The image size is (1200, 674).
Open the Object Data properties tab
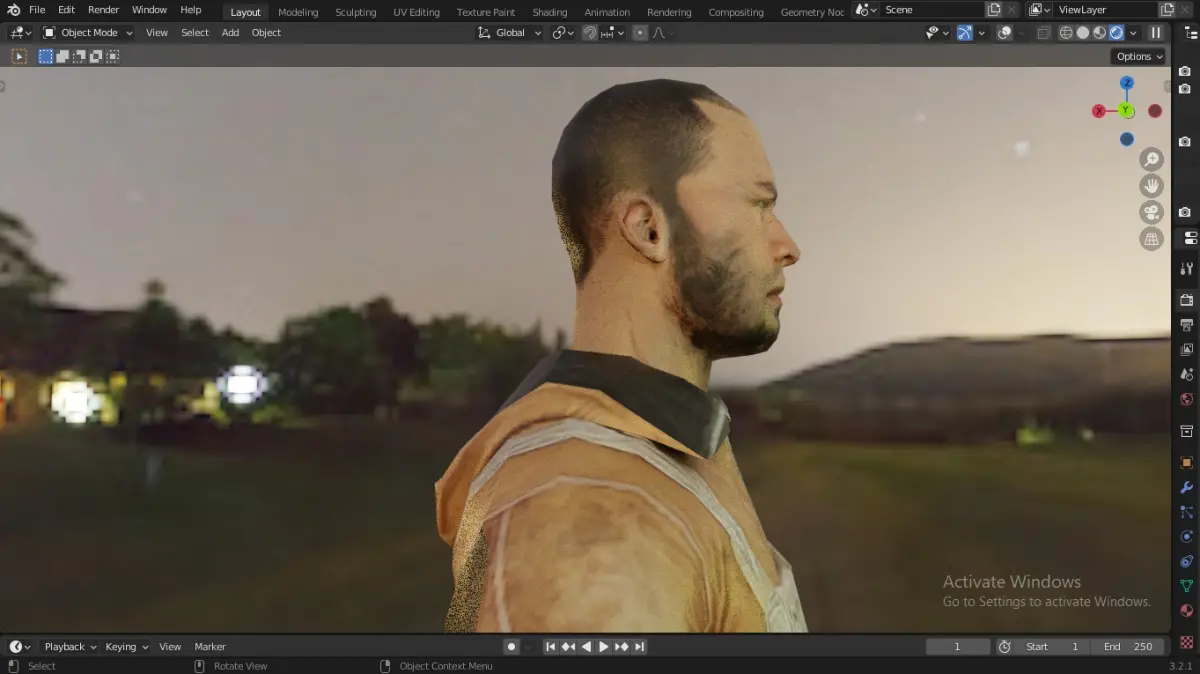(x=1187, y=586)
